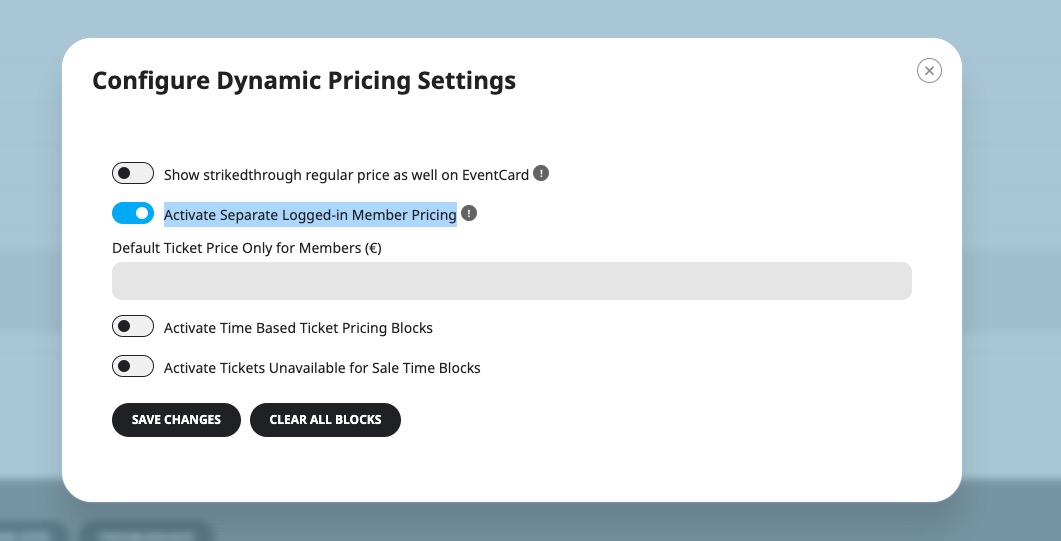Disable Separate Logged-in Member Pricing toggle
The width and height of the screenshot is (1061, 541).
click(x=133, y=213)
